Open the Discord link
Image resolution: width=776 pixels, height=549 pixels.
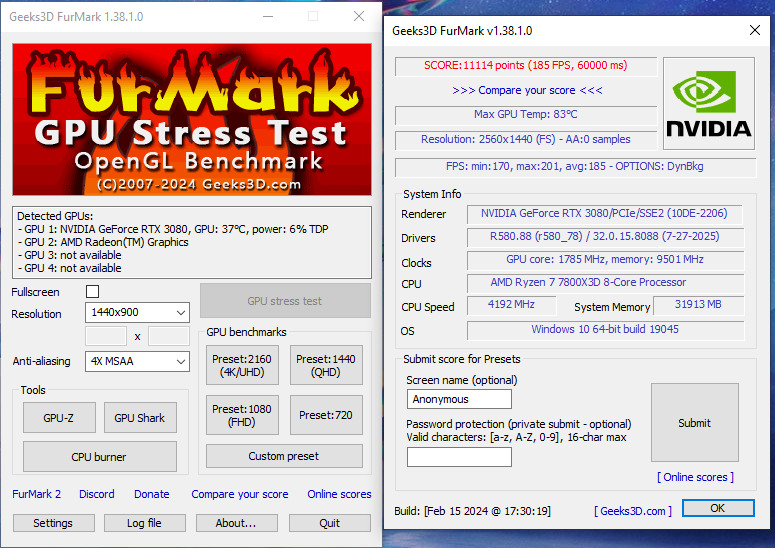click(97, 494)
